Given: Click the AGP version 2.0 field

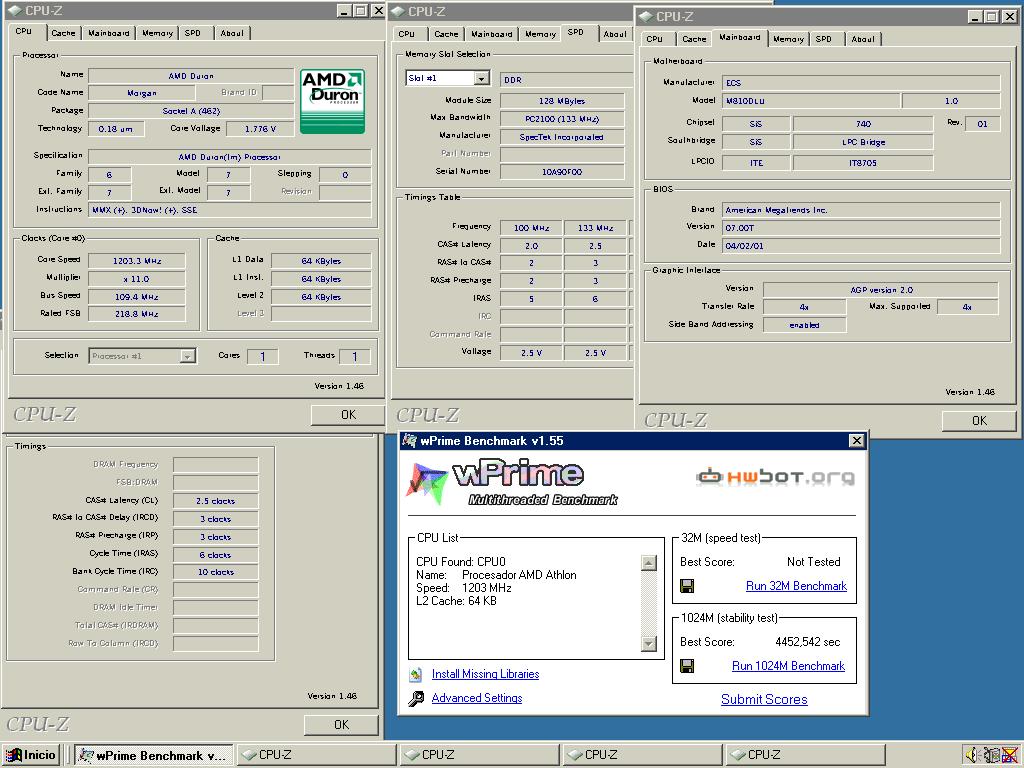Looking at the screenshot, I should click(x=880, y=290).
